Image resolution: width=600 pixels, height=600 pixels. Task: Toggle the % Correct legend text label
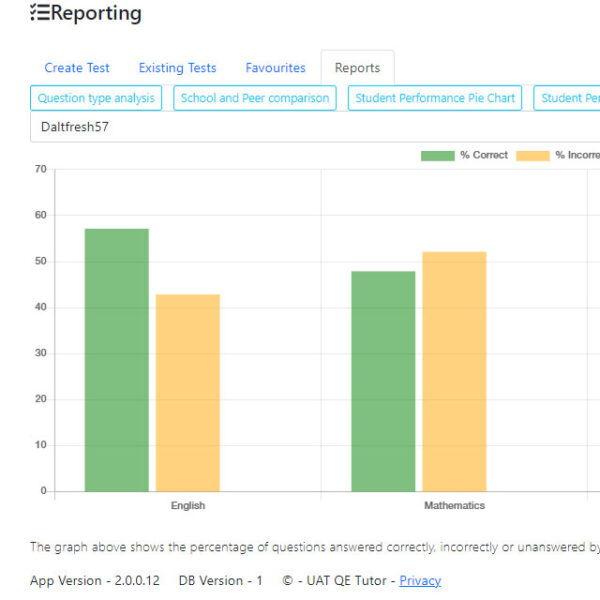(x=484, y=155)
